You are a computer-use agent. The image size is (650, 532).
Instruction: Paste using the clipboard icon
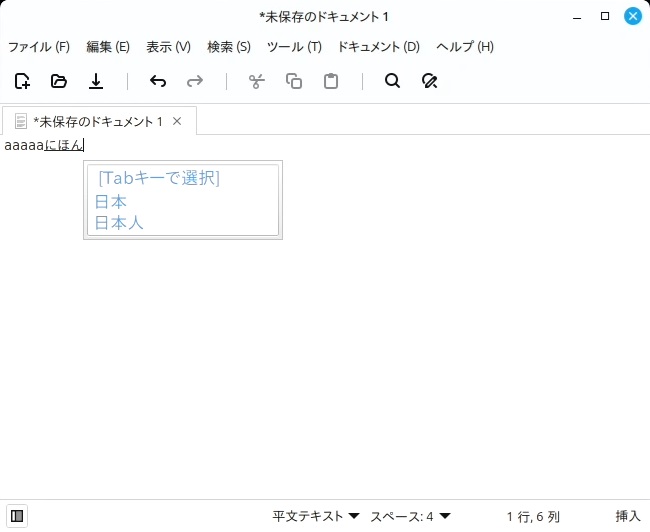[331, 81]
